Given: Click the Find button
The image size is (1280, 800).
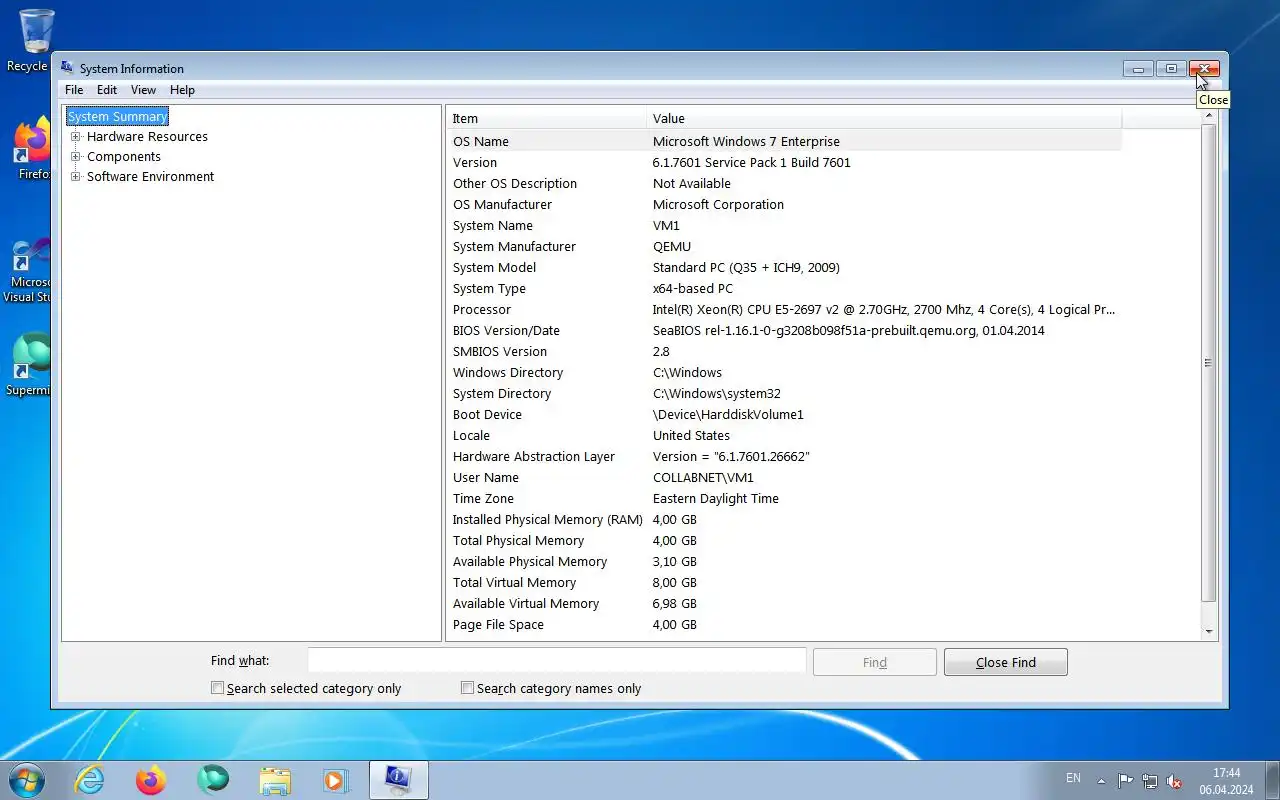Looking at the screenshot, I should (x=874, y=662).
